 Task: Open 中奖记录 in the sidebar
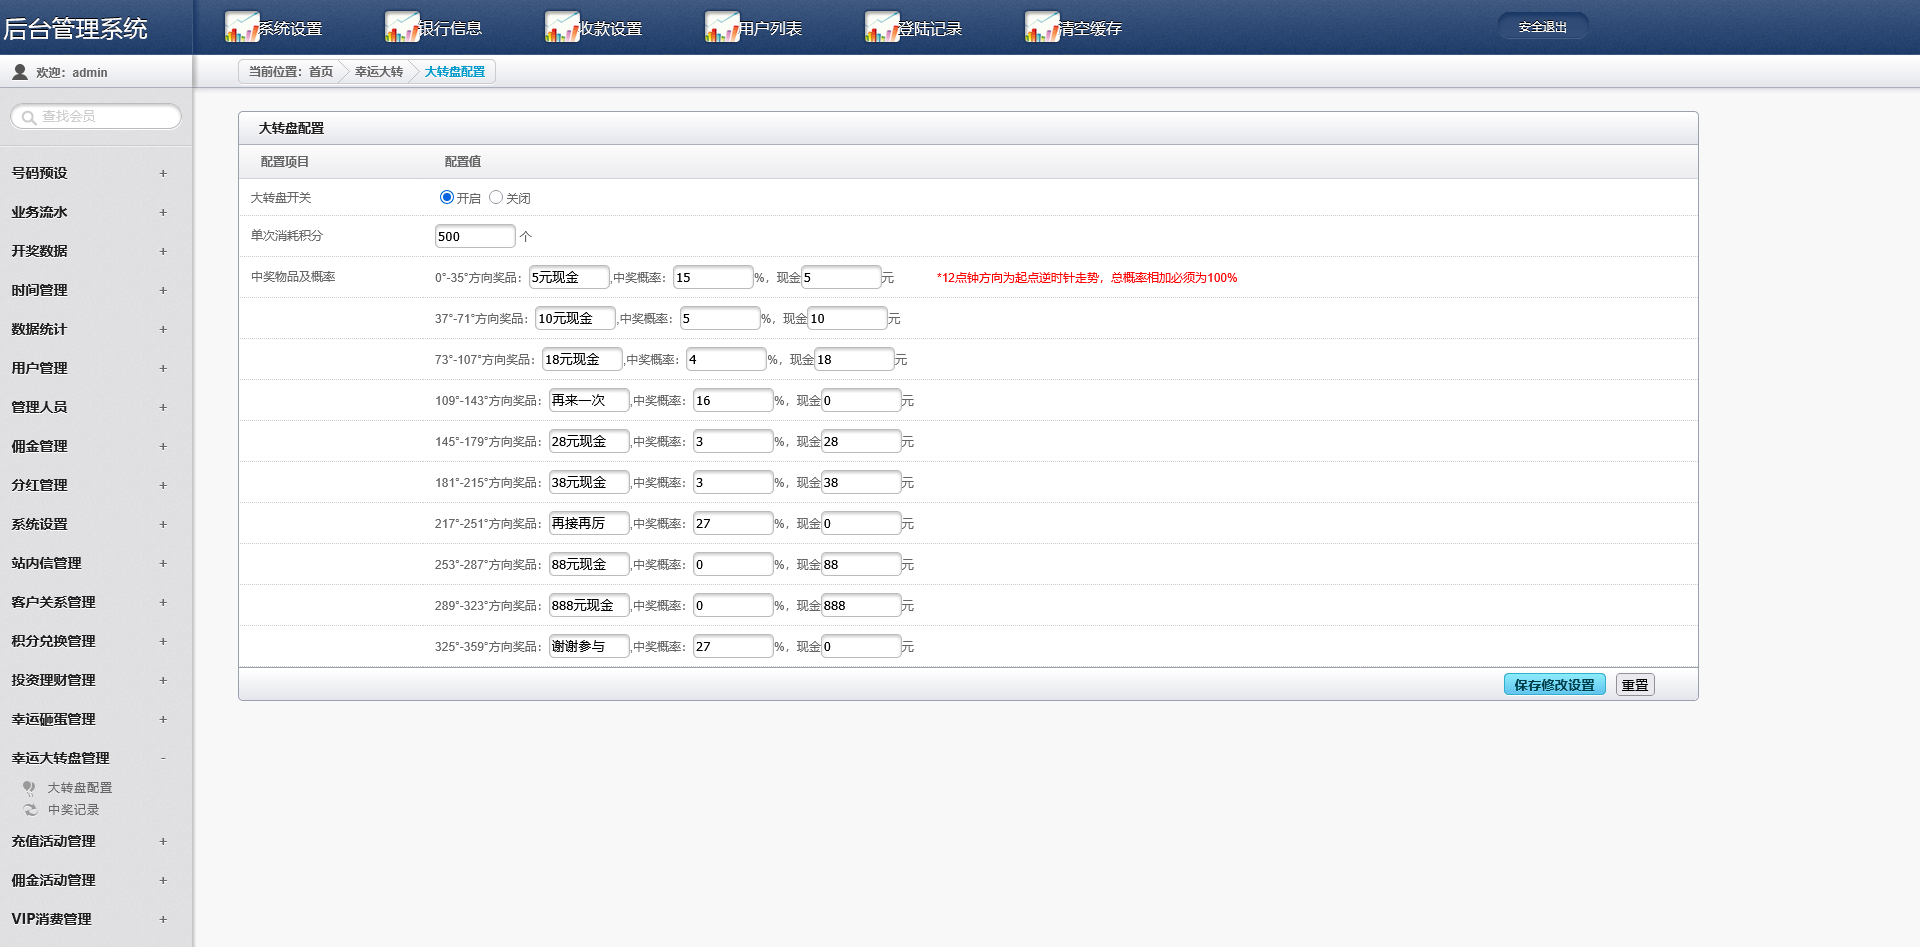(73, 810)
